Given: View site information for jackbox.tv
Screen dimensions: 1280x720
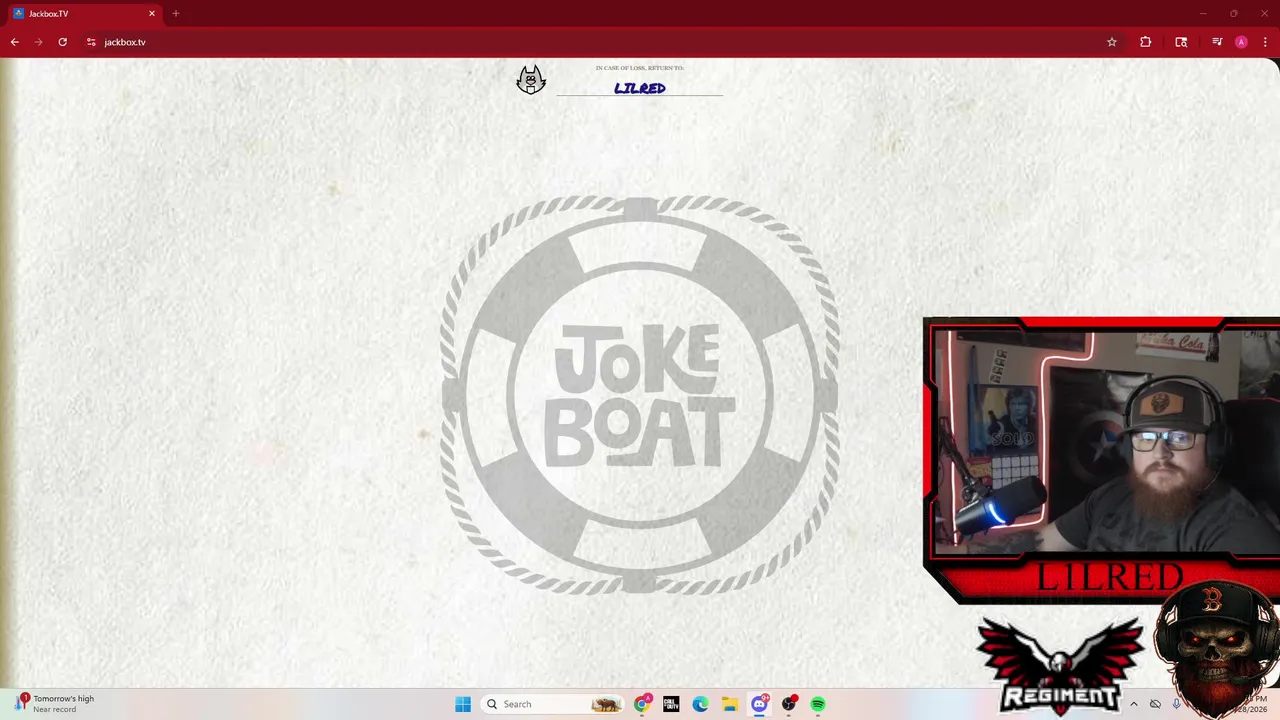Looking at the screenshot, I should (x=91, y=42).
